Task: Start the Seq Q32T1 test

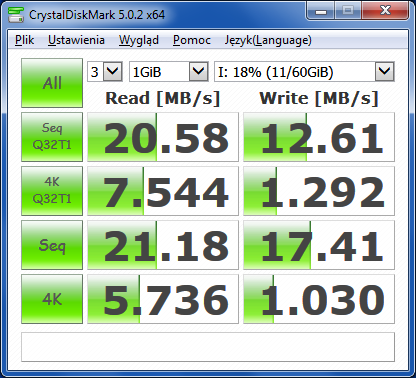Action: pos(52,137)
